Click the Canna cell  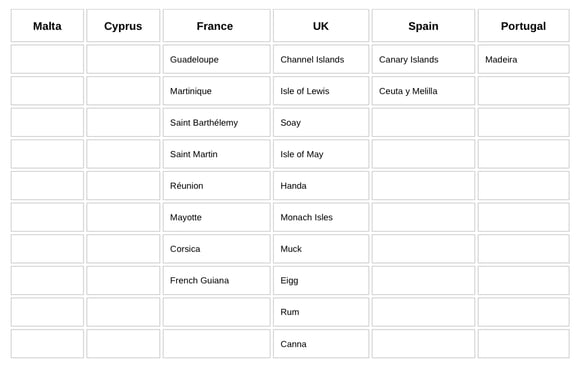click(321, 344)
